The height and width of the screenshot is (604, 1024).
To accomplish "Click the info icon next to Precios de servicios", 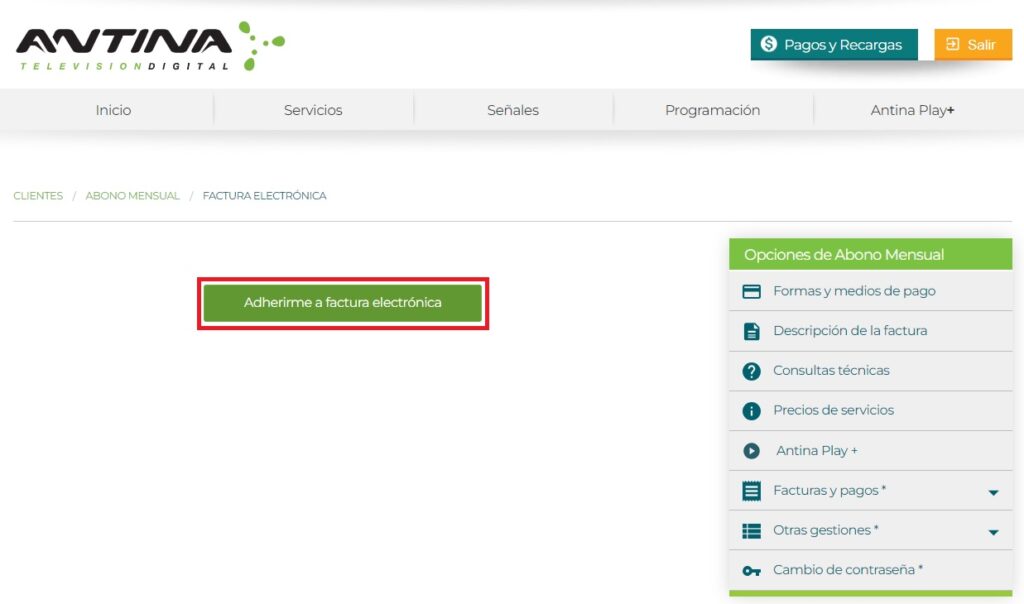I will click(x=752, y=411).
